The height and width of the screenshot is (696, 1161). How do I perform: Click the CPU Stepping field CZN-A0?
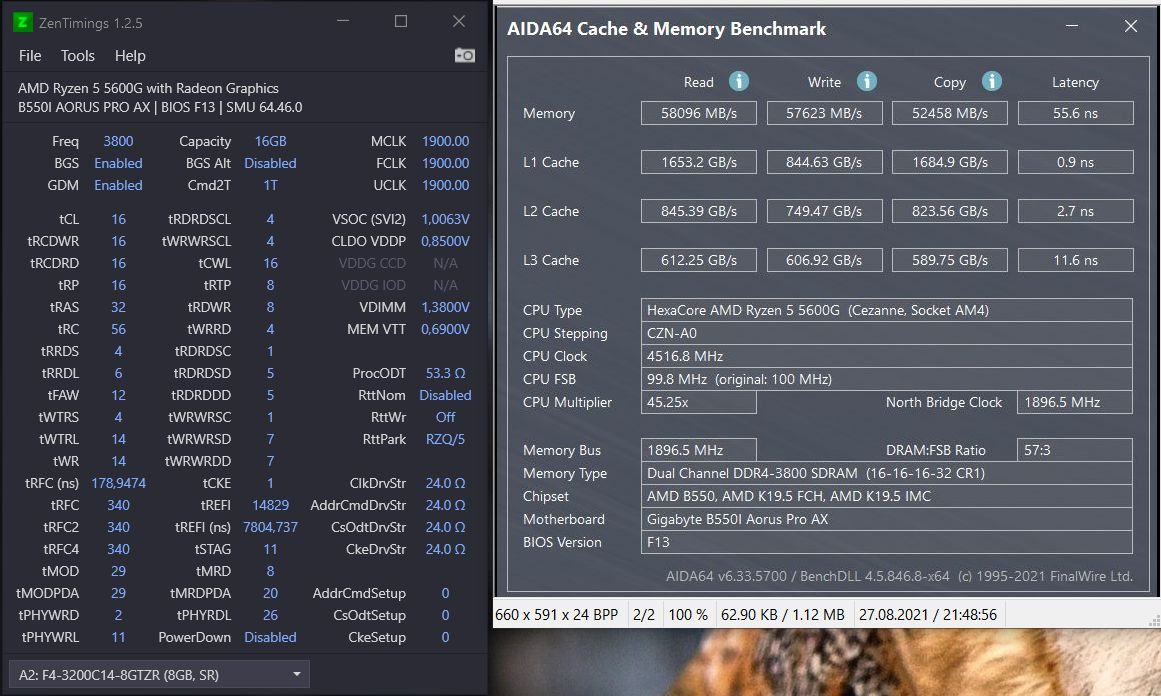(x=886, y=333)
